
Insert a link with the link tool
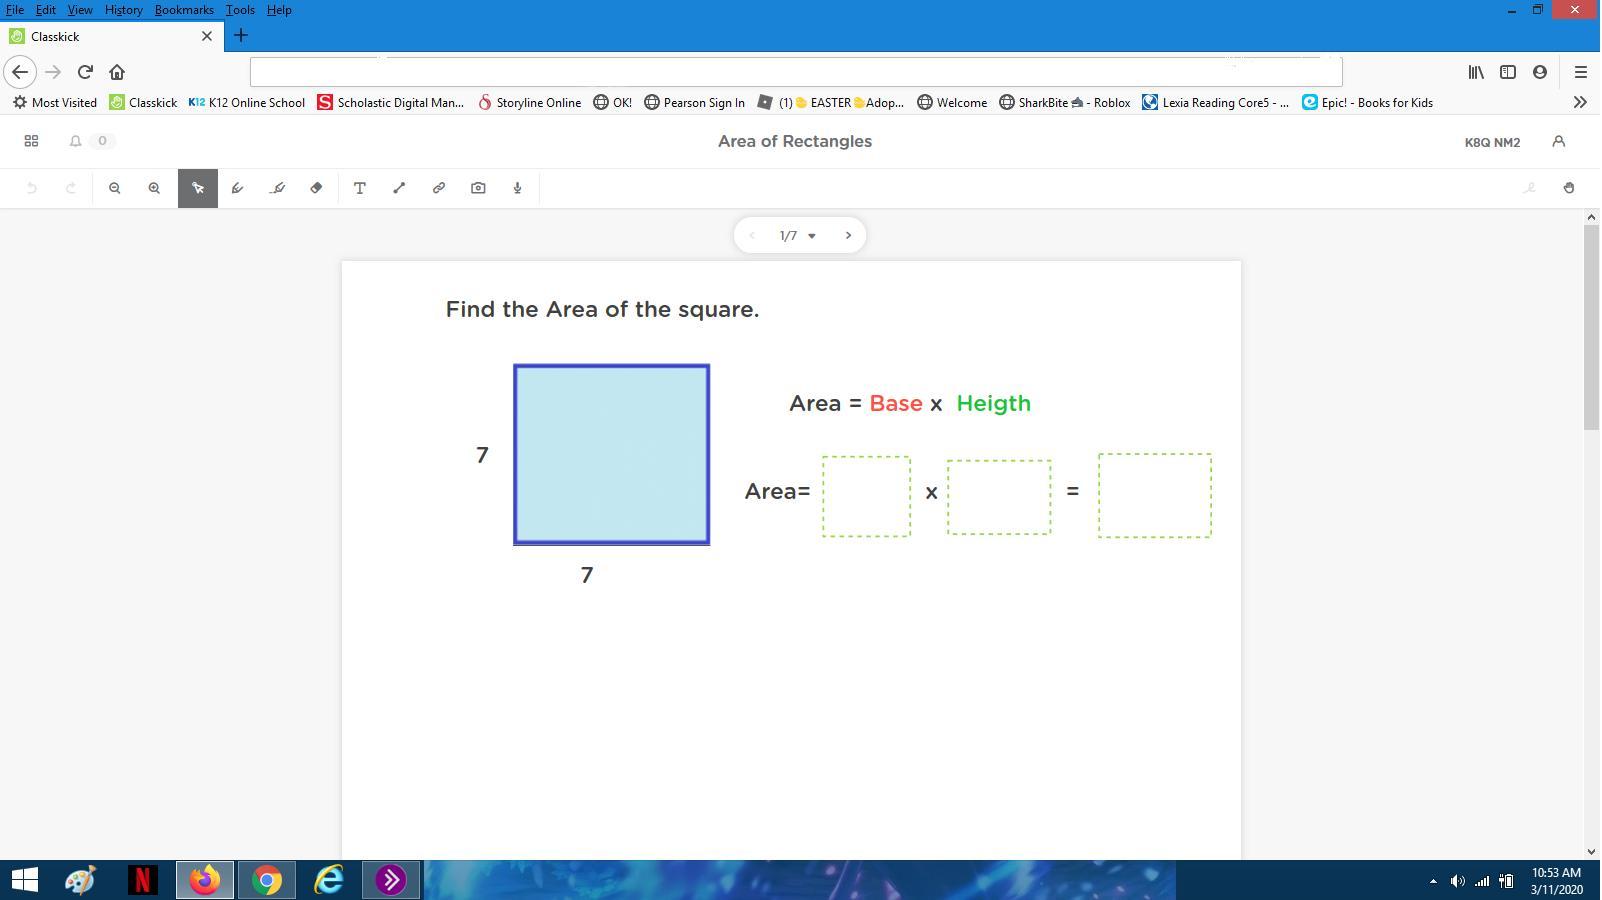(x=439, y=188)
